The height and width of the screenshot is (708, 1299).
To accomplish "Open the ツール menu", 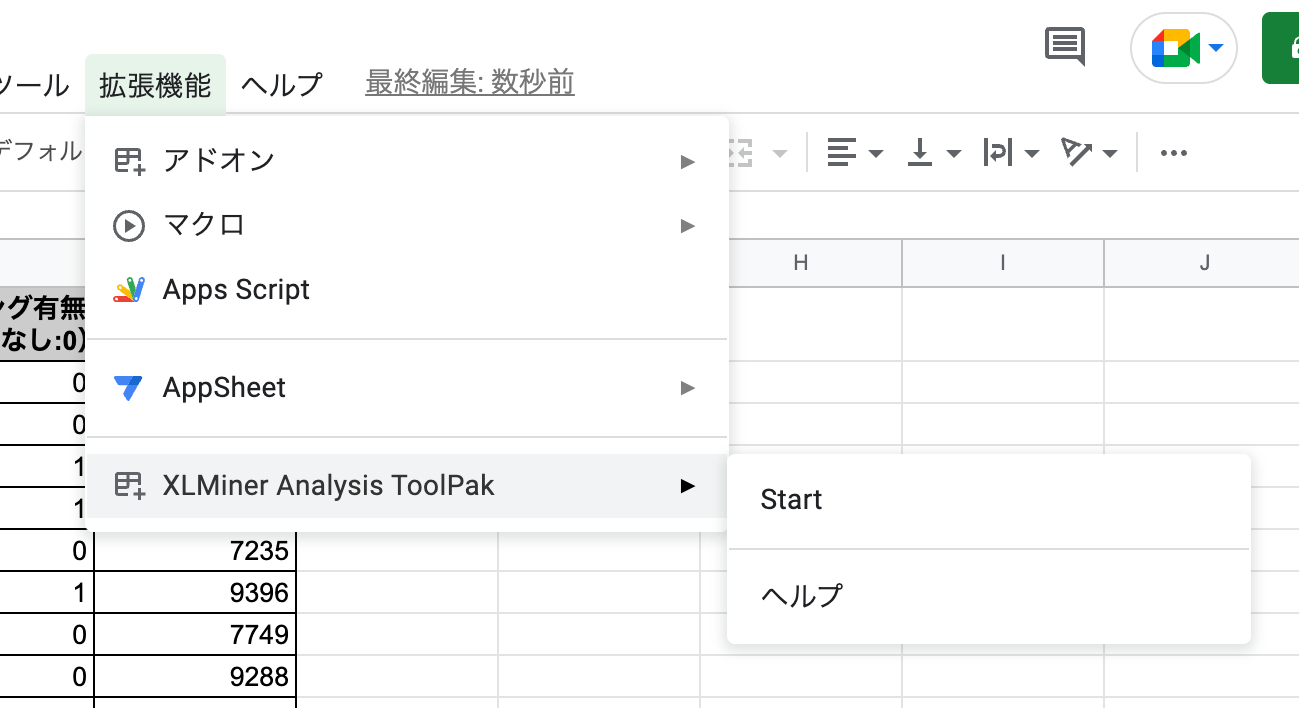I will [x=34, y=85].
